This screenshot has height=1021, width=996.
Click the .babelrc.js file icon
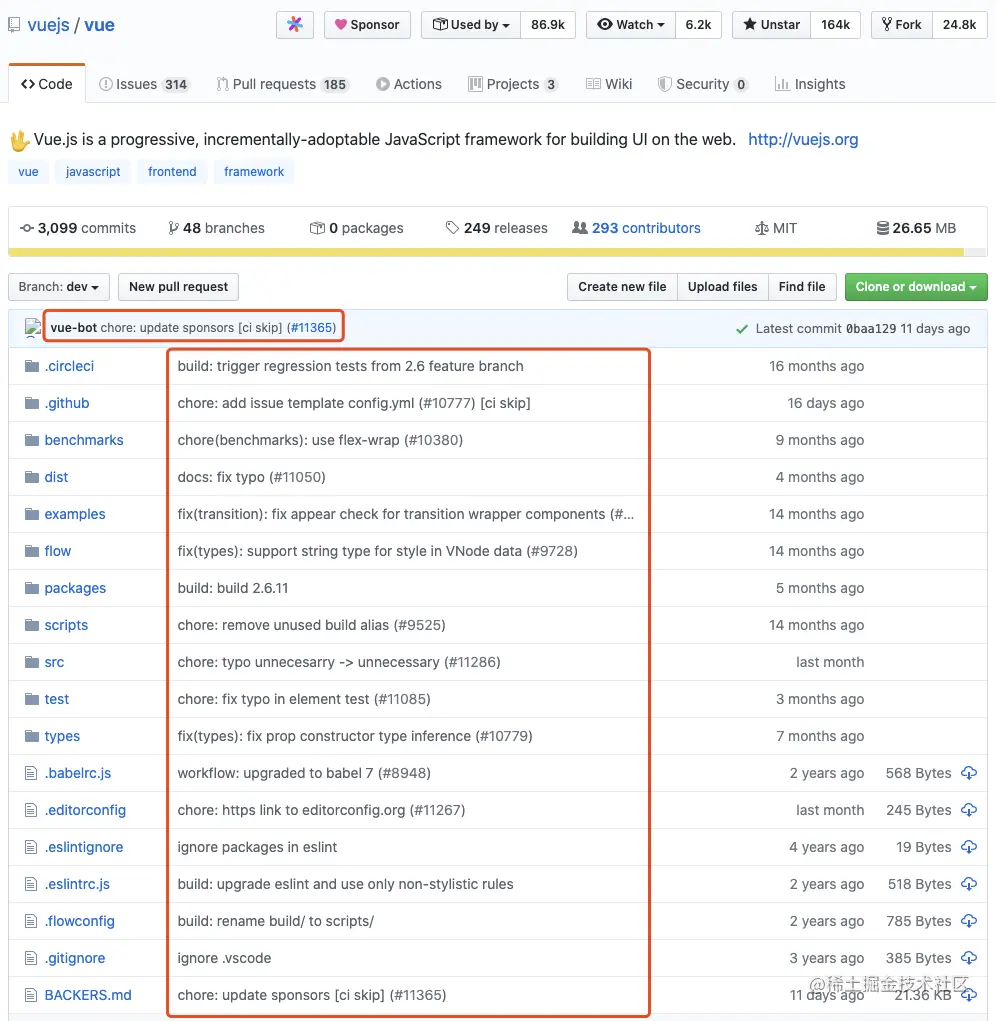[x=31, y=773]
